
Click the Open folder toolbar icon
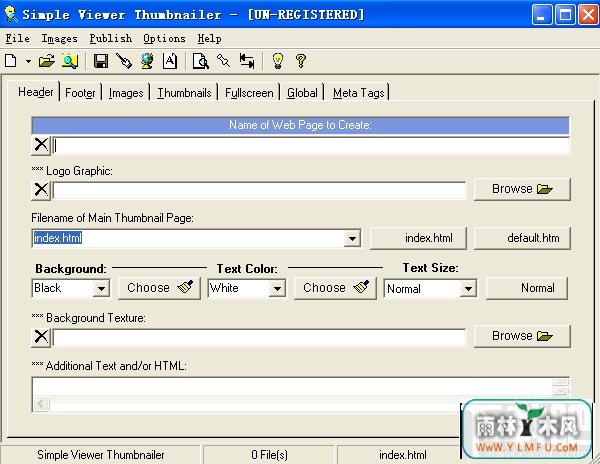coord(47,61)
